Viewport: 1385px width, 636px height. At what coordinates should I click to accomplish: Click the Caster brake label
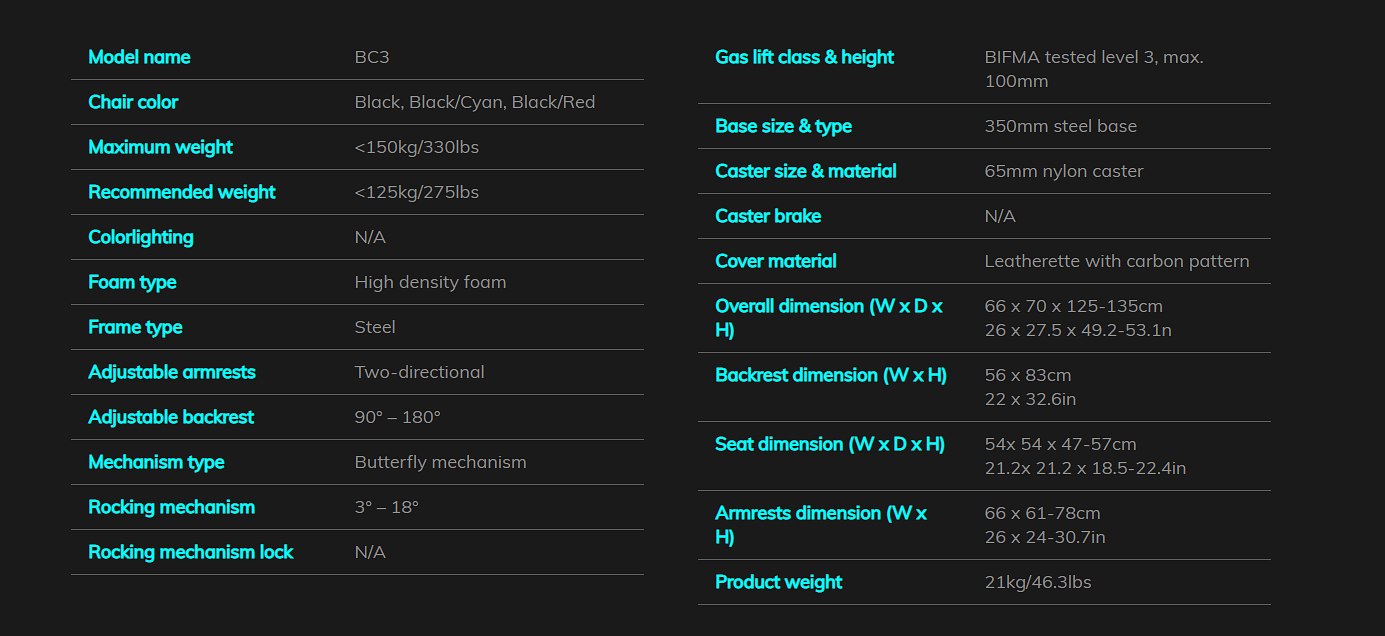coord(768,216)
